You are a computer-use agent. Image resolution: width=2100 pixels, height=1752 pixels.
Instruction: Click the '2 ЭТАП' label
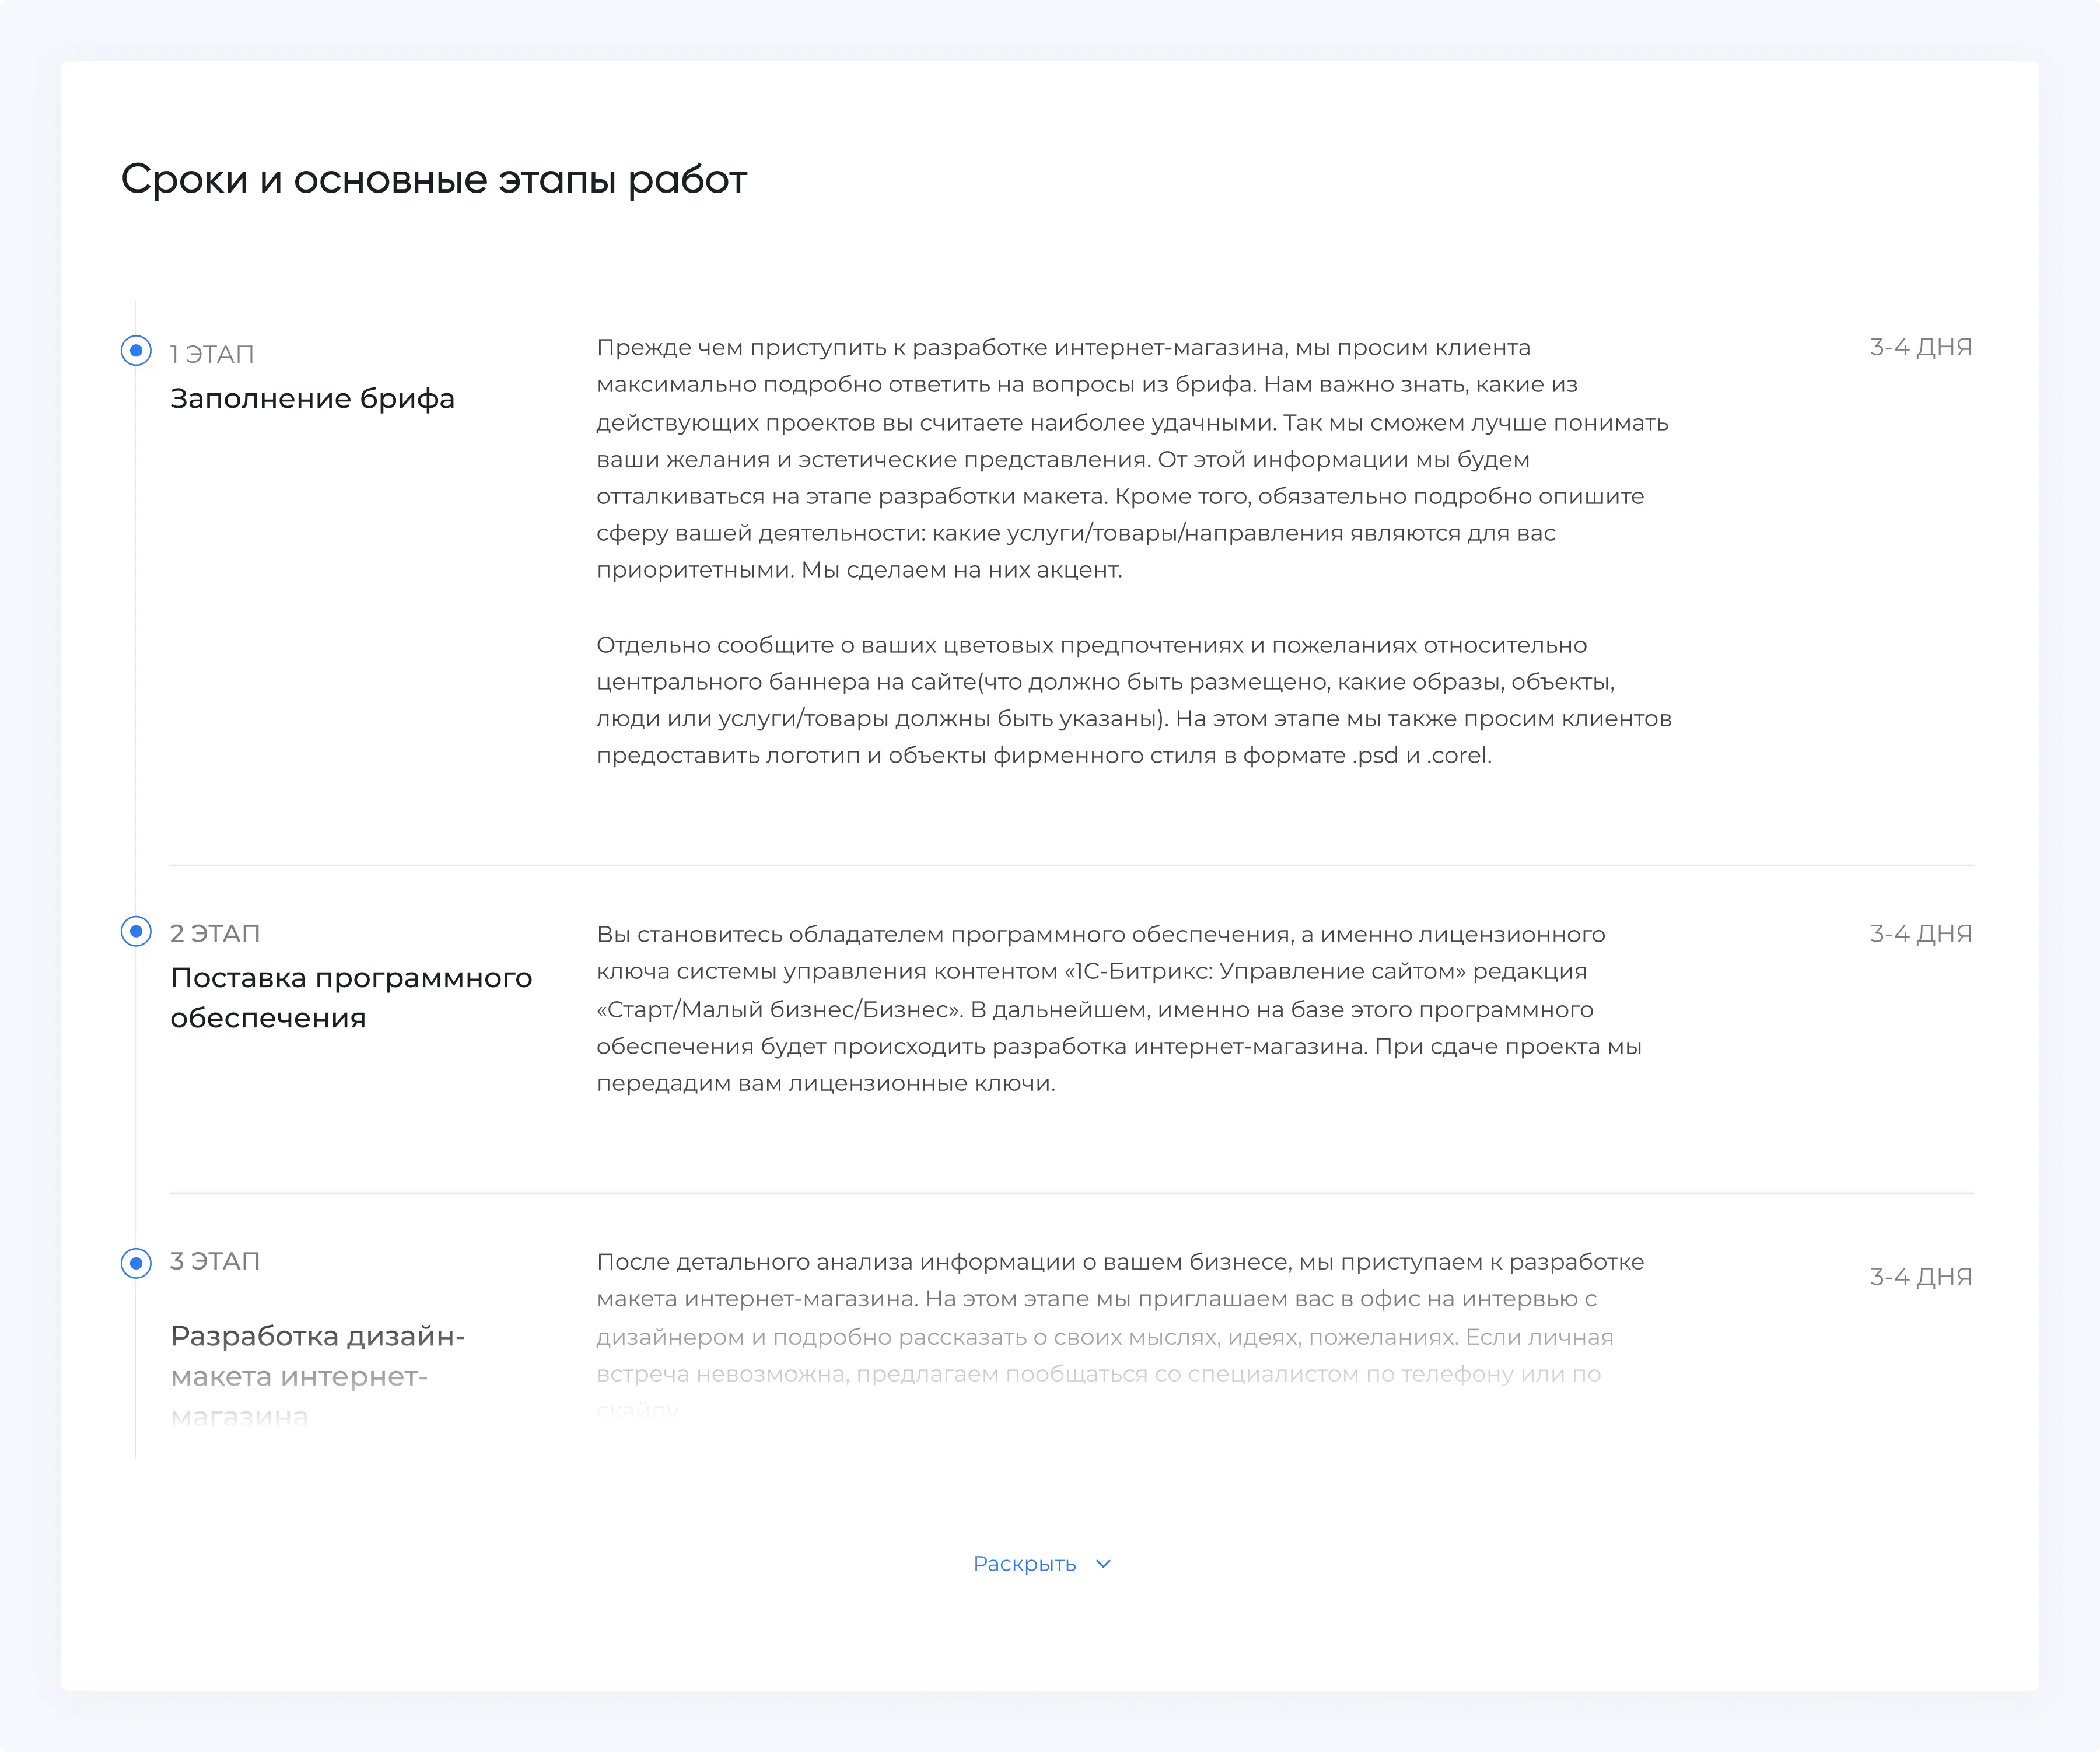[x=215, y=933]
